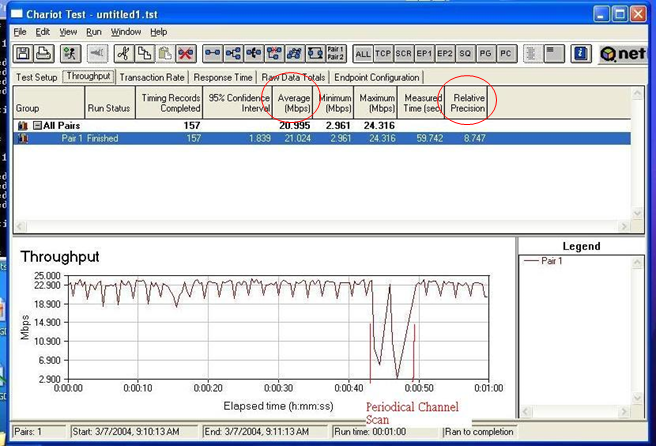Image resolution: width=656 pixels, height=446 pixels.
Task: Click the results table down arrow
Action: coord(637,213)
